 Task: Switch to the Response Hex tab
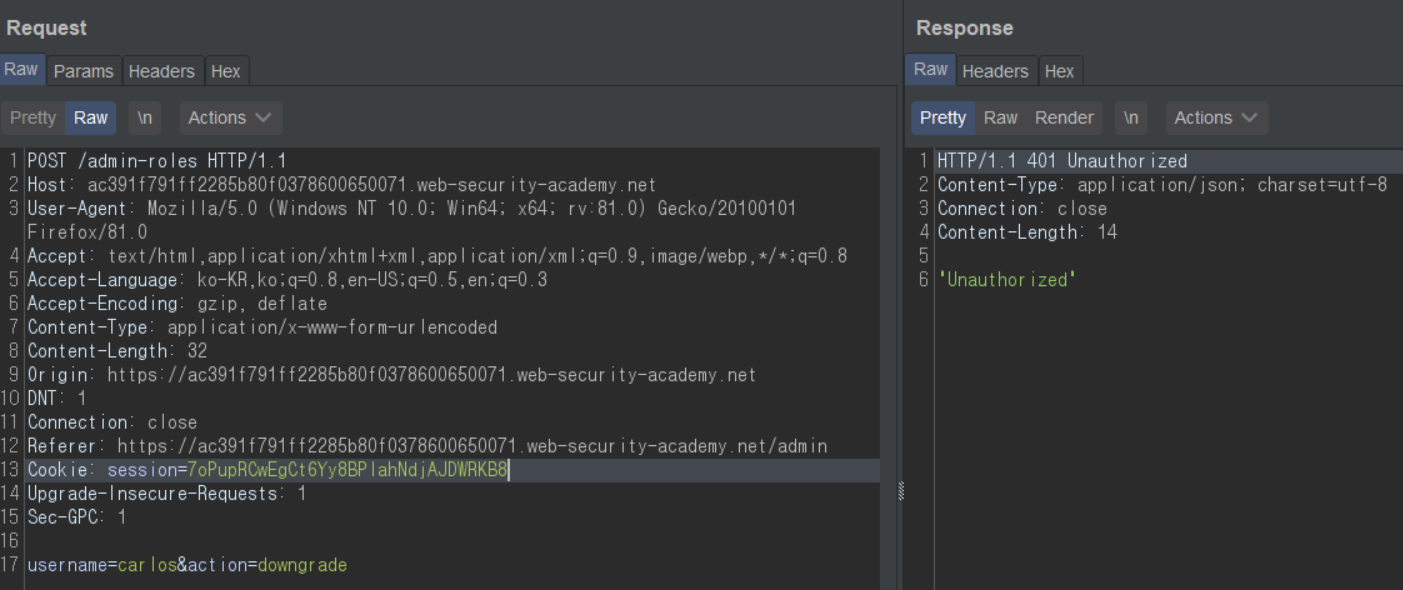point(1058,71)
